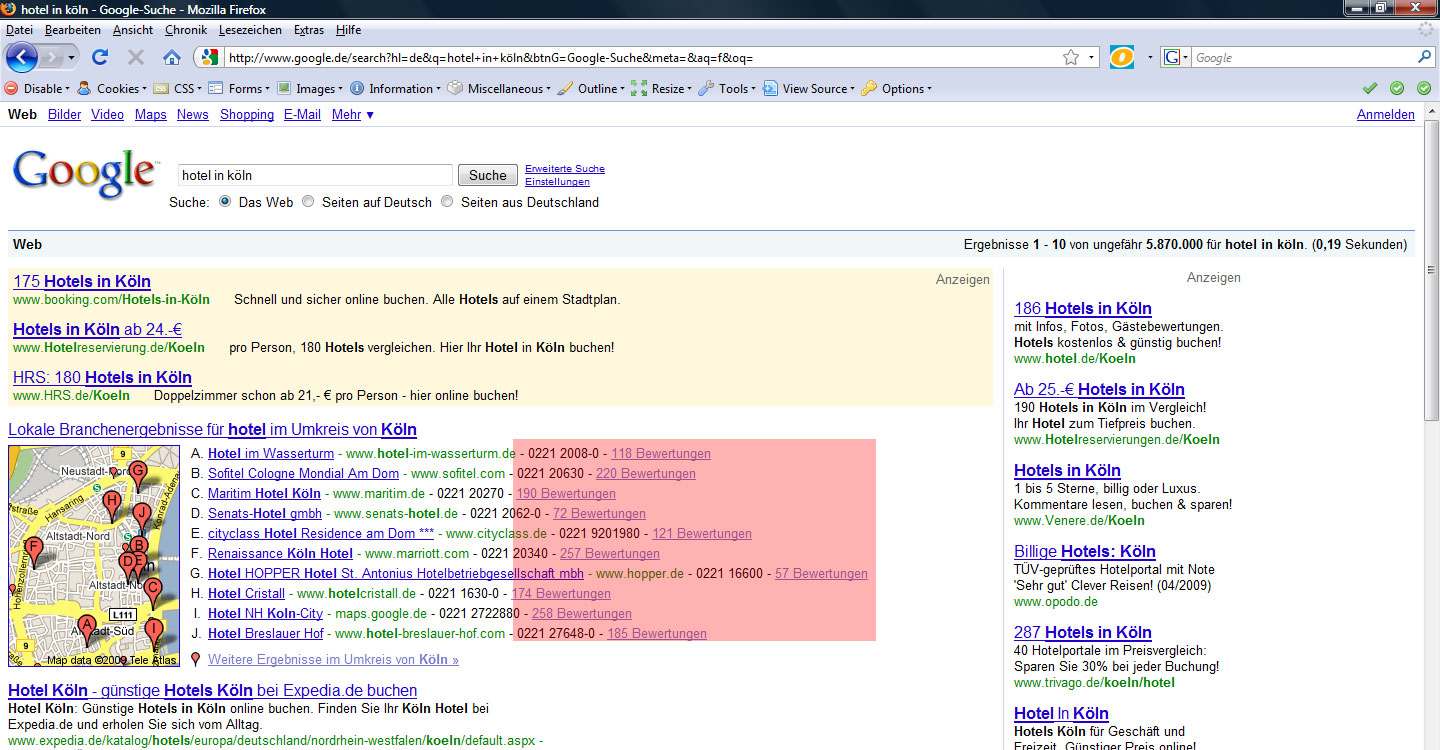The height and width of the screenshot is (750, 1440).
Task: Click Weitere Ergebnisse im Umkreis von Köln
Action: [x=333, y=660]
